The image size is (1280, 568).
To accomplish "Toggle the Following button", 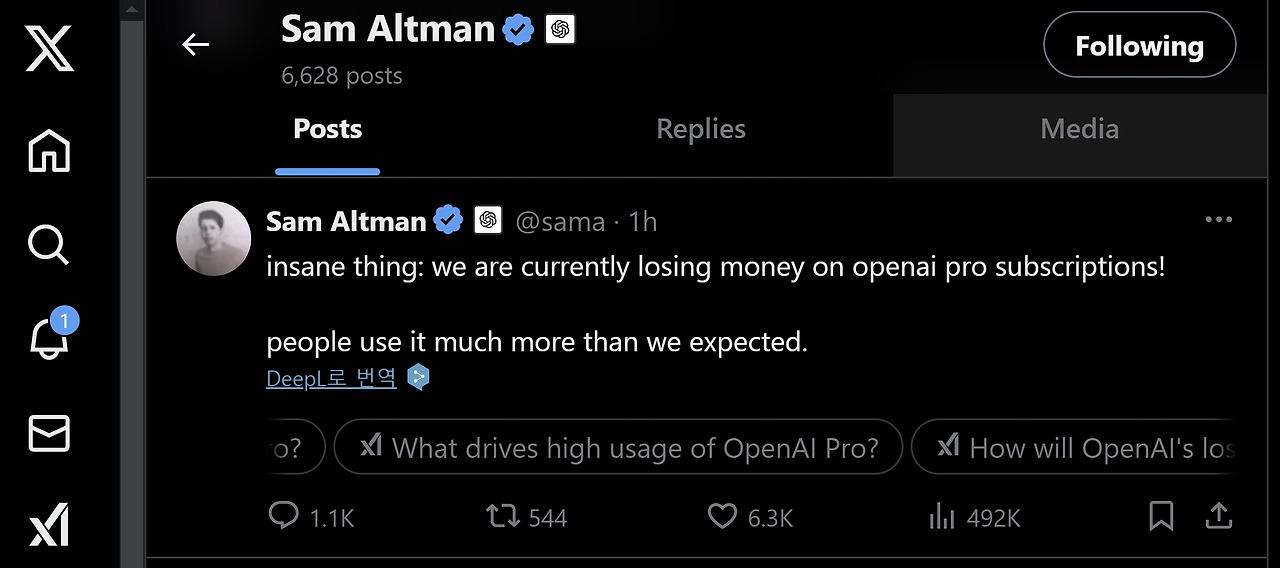I will click(x=1139, y=45).
